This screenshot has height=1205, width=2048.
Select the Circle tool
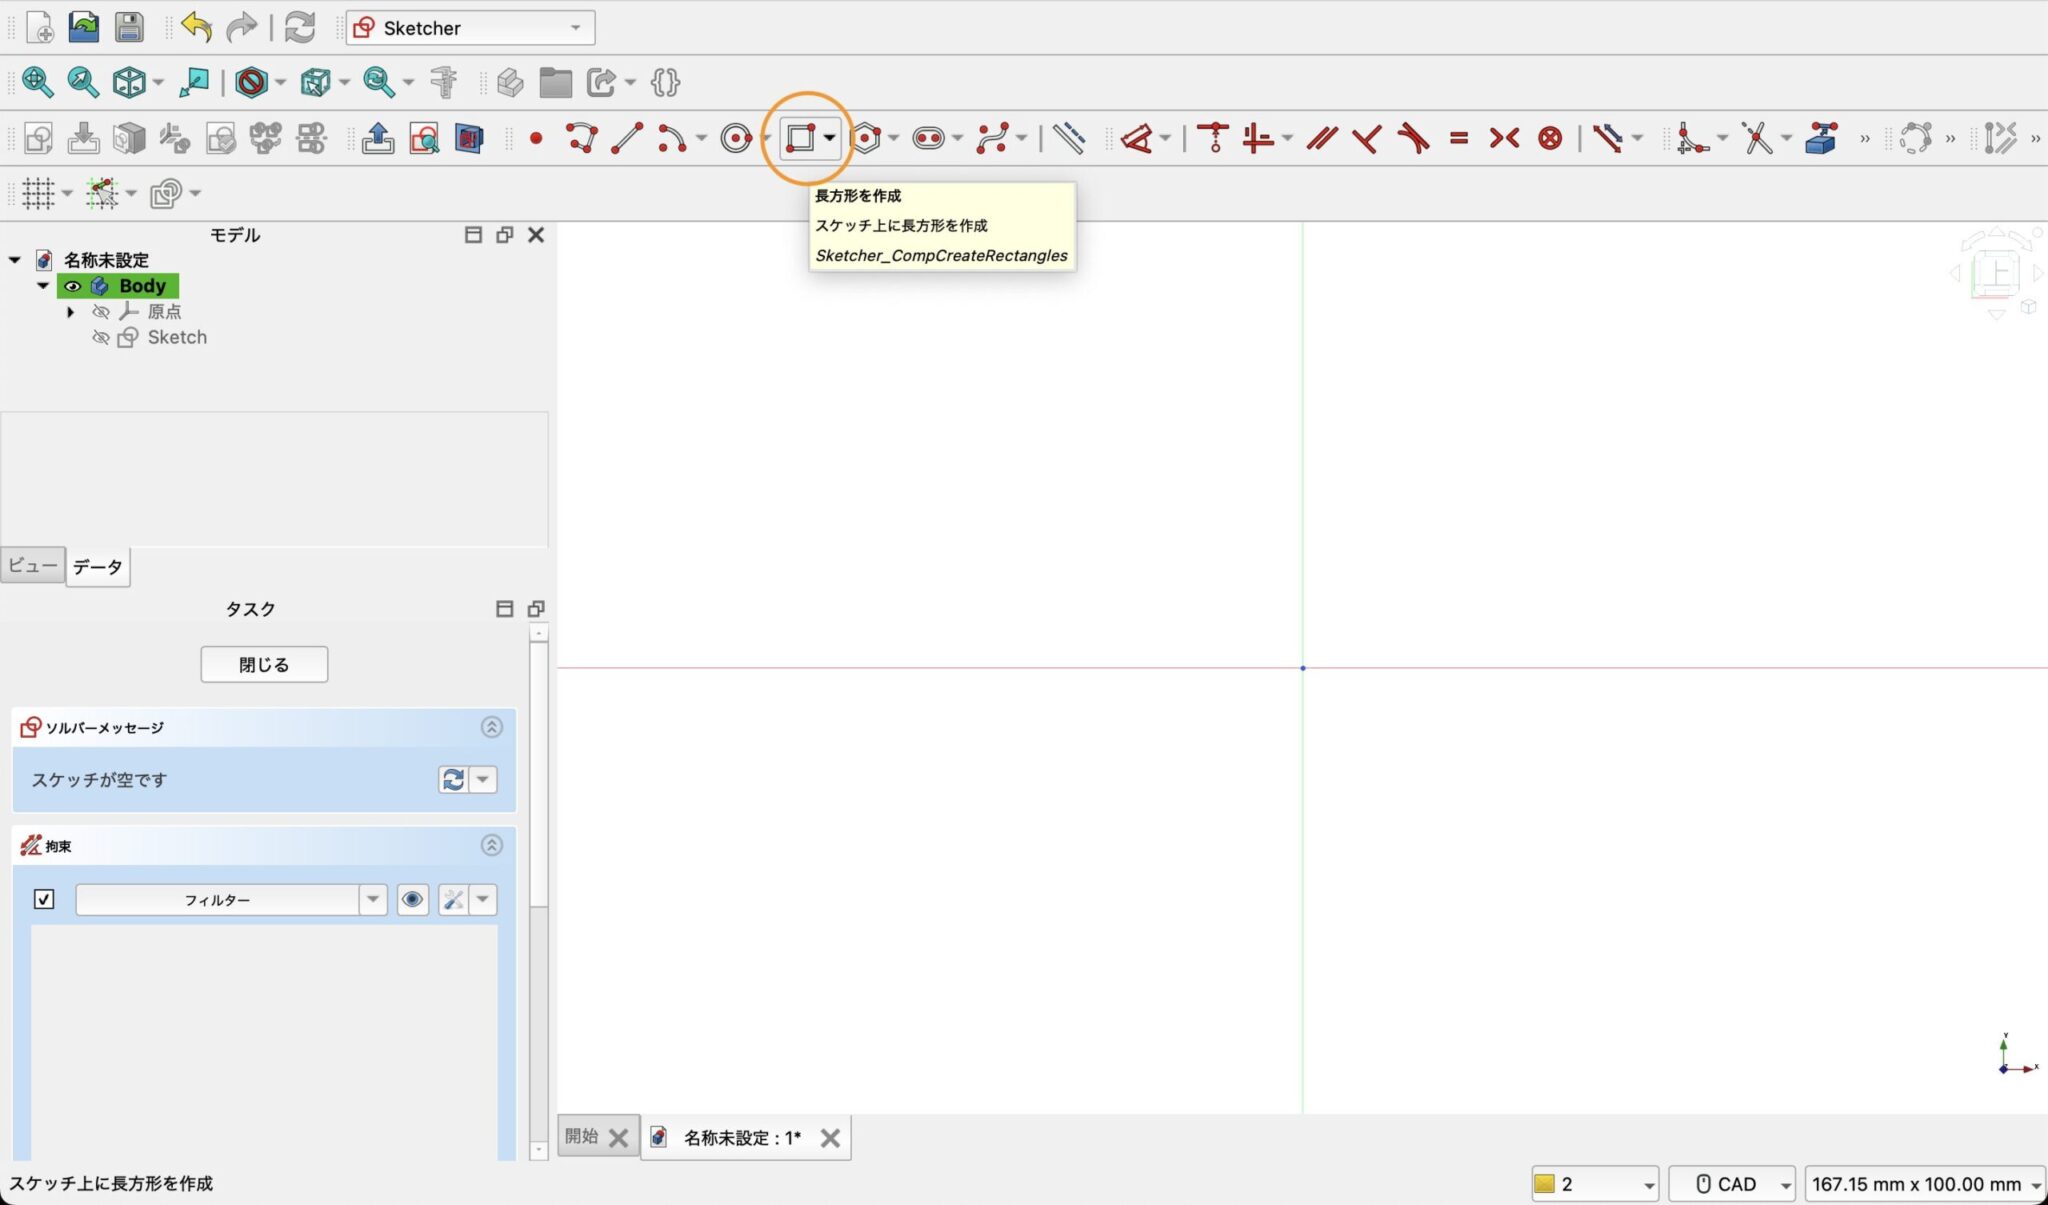736,138
